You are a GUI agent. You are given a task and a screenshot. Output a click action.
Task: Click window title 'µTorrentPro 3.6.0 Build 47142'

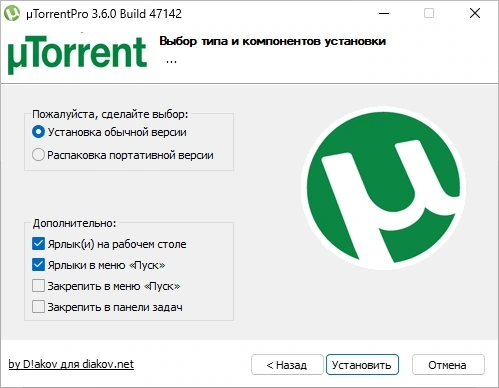tap(104, 14)
